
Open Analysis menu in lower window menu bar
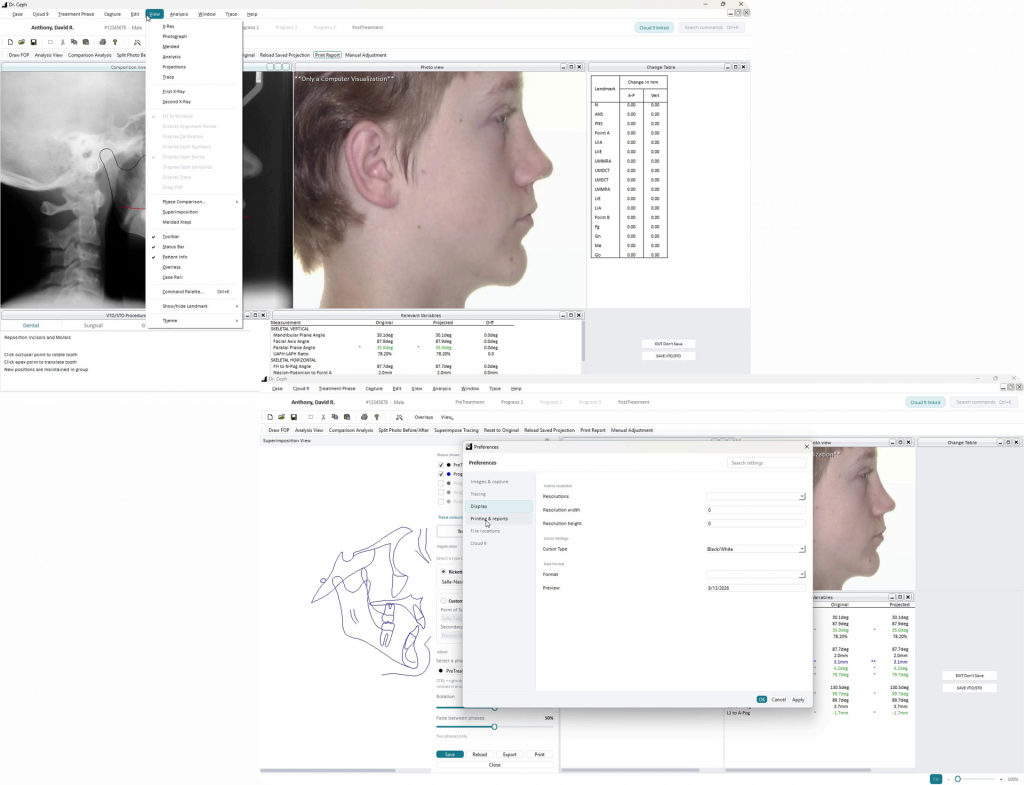(441, 389)
